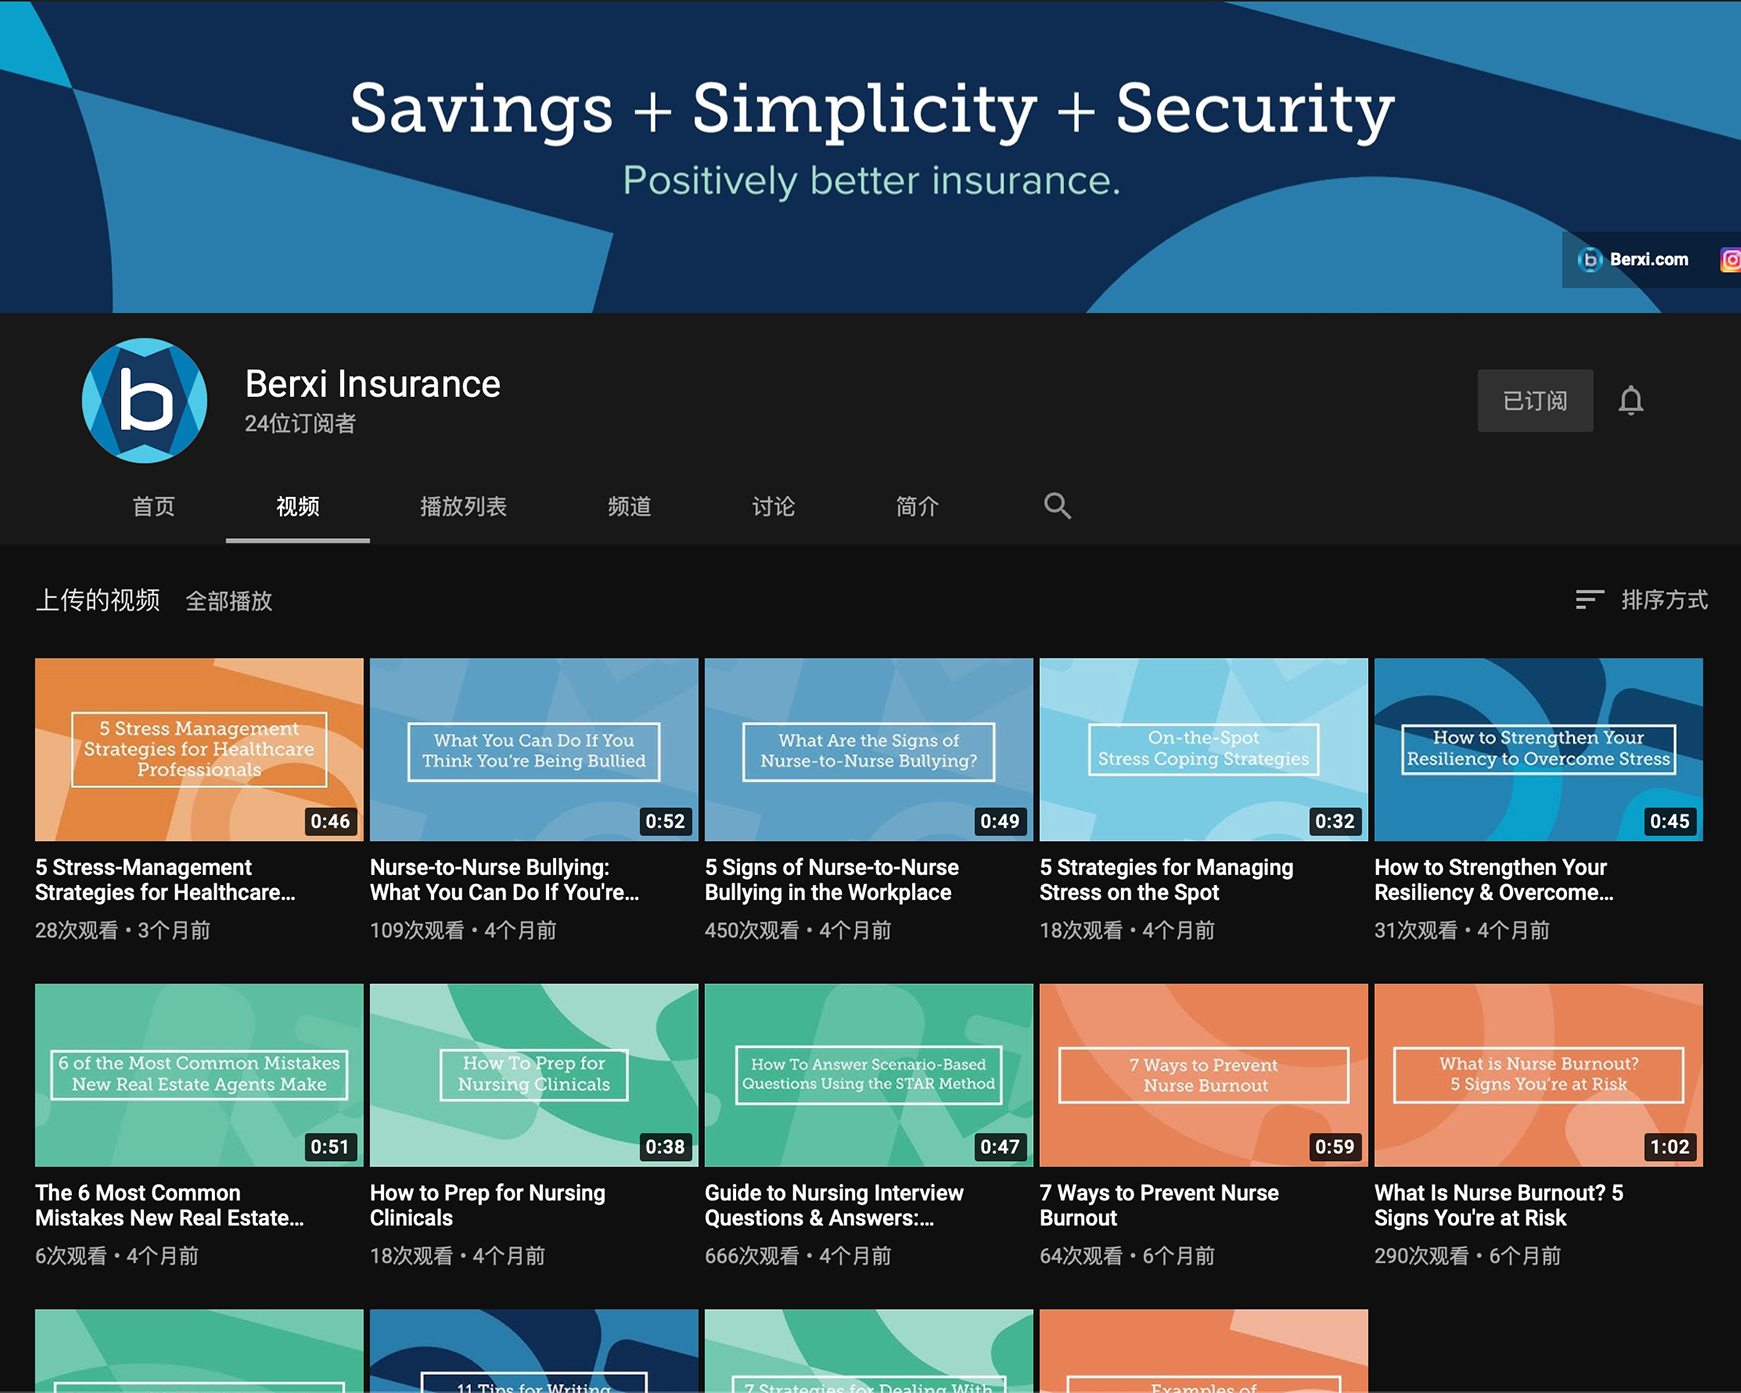Select the 视频 tab
The width and height of the screenshot is (1741, 1393).
(298, 507)
